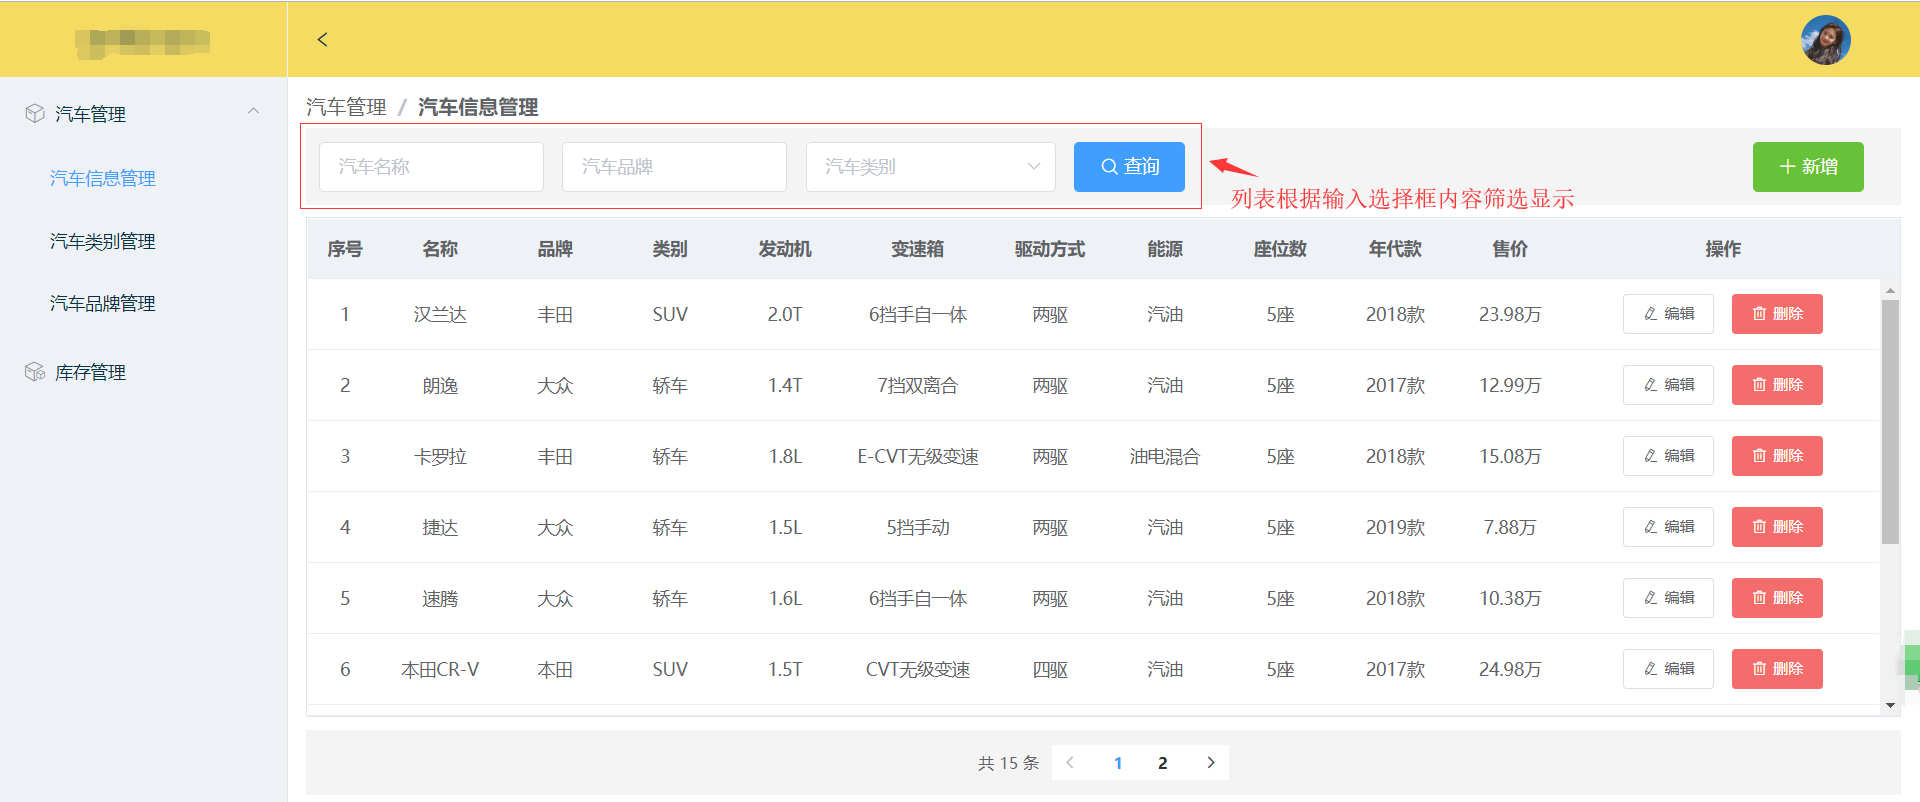This screenshot has height=802, width=1920.
Task: Click the 汽车管理 cube icon
Action: (x=35, y=113)
